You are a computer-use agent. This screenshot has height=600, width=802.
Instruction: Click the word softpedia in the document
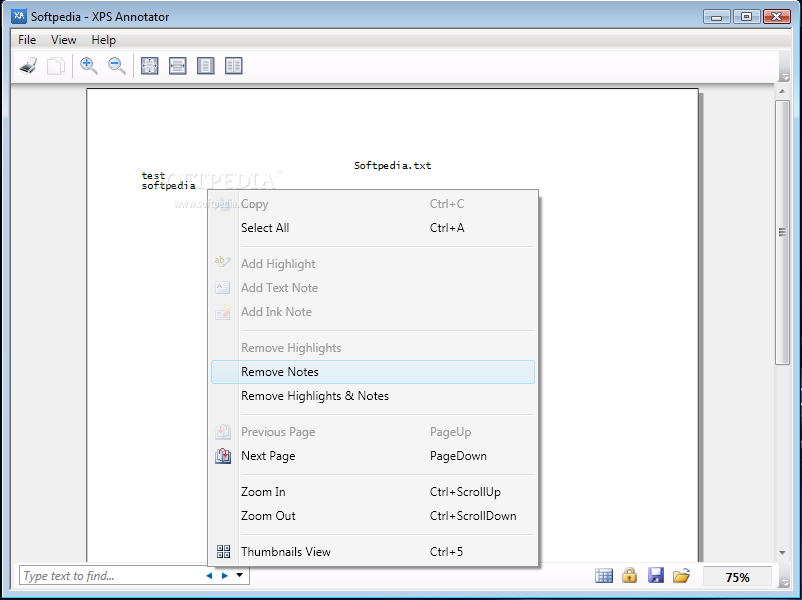click(x=168, y=186)
